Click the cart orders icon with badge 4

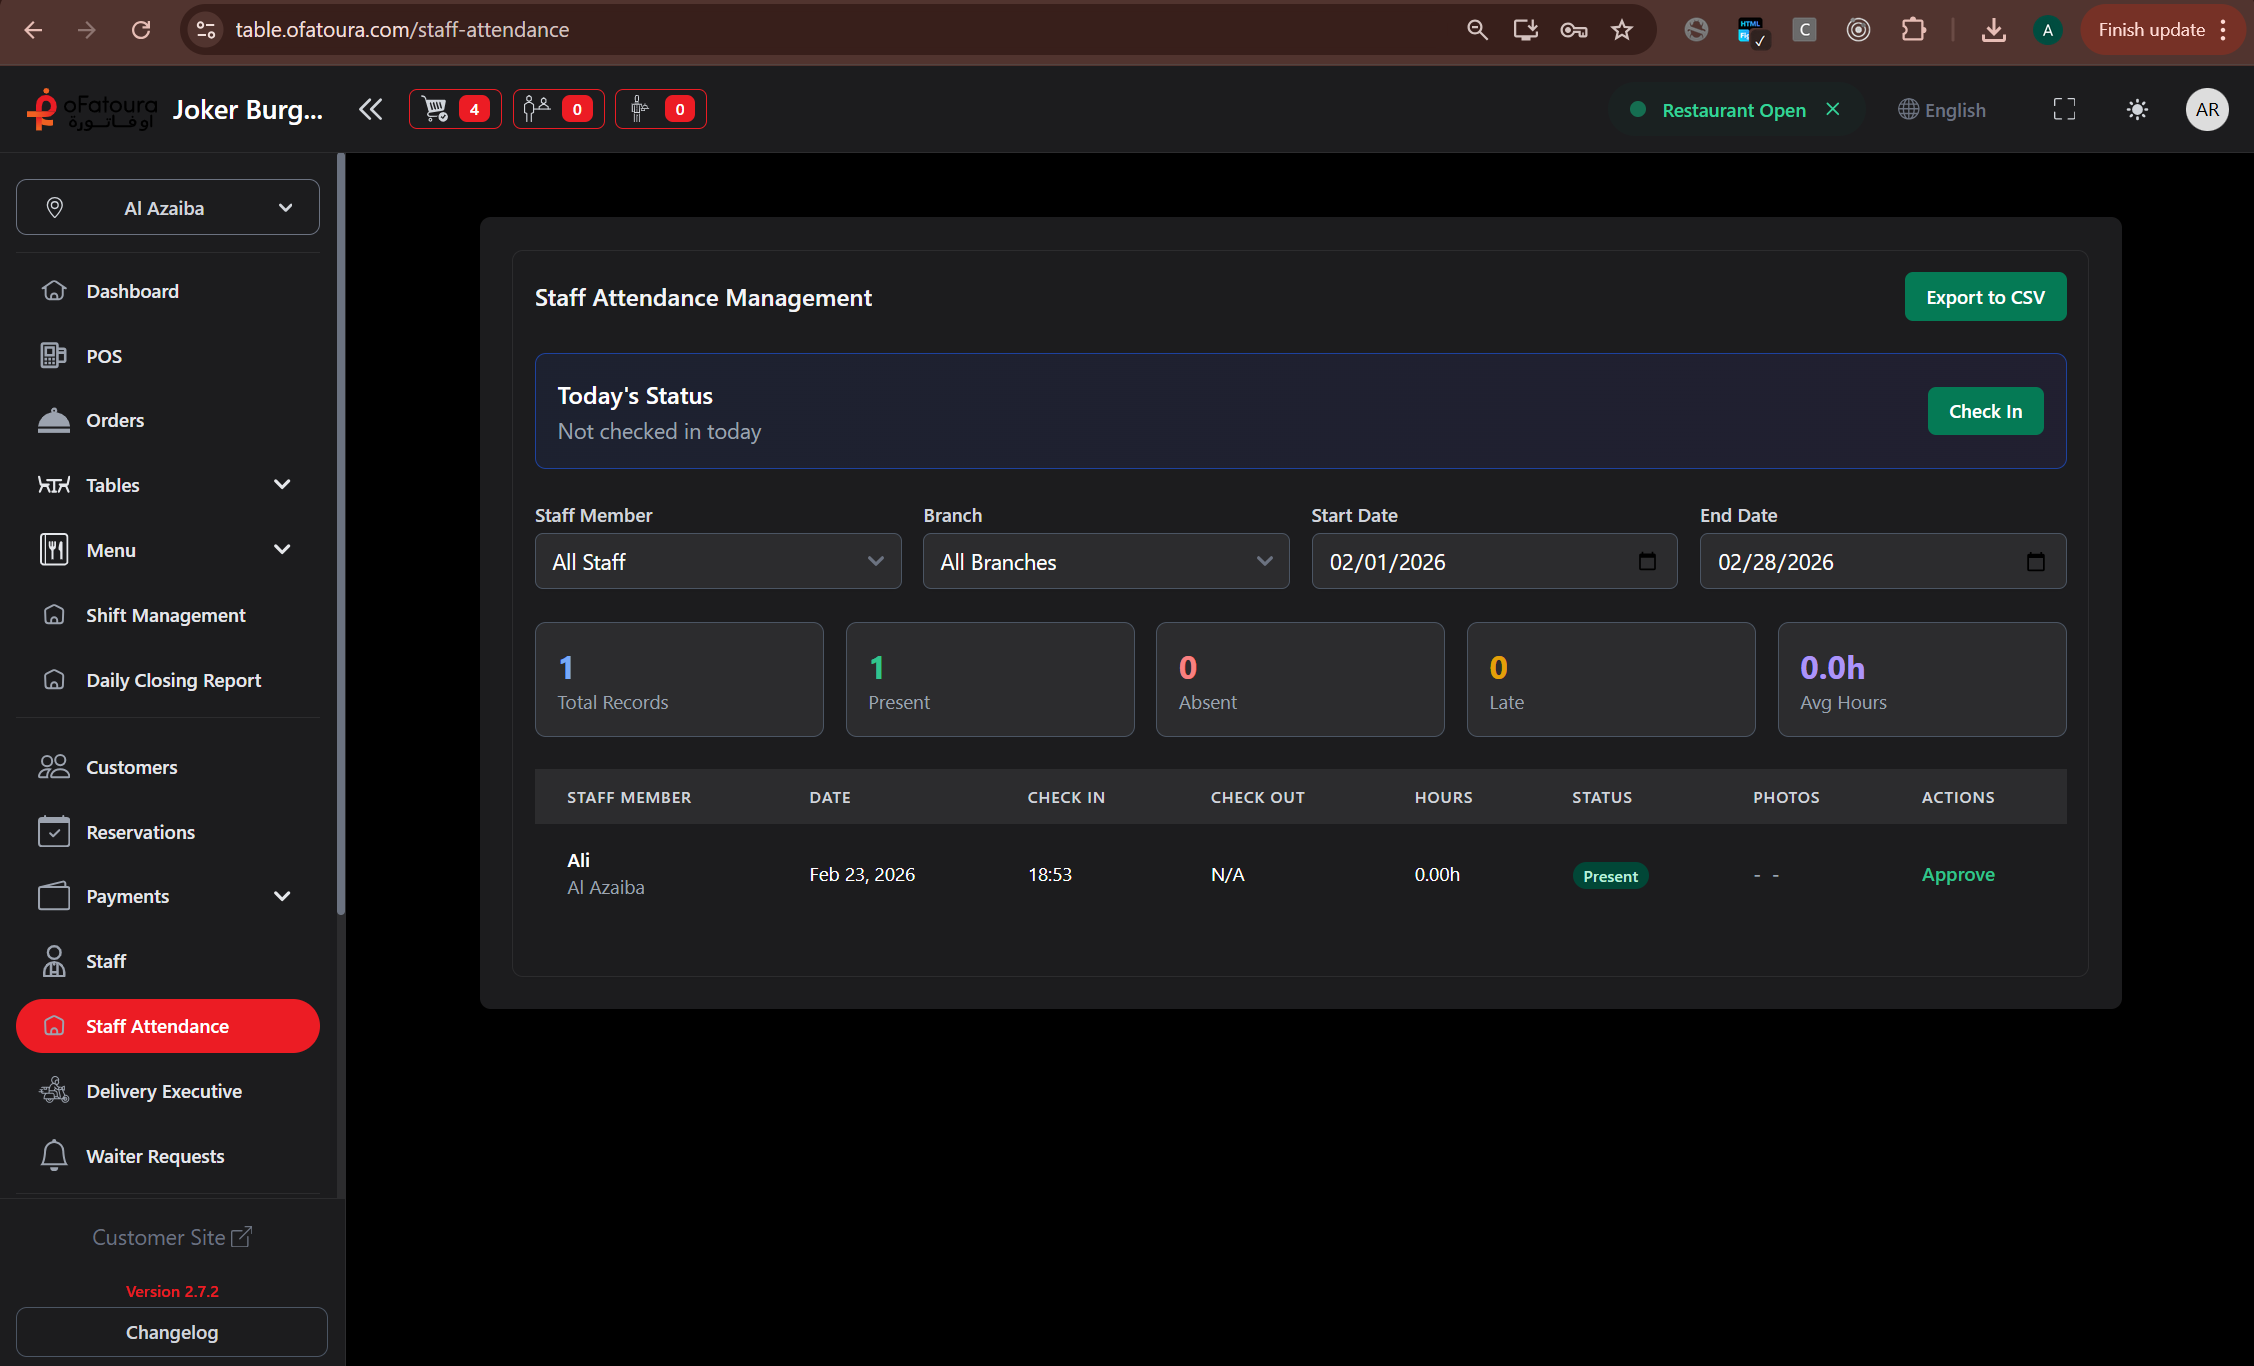pyautogui.click(x=454, y=109)
